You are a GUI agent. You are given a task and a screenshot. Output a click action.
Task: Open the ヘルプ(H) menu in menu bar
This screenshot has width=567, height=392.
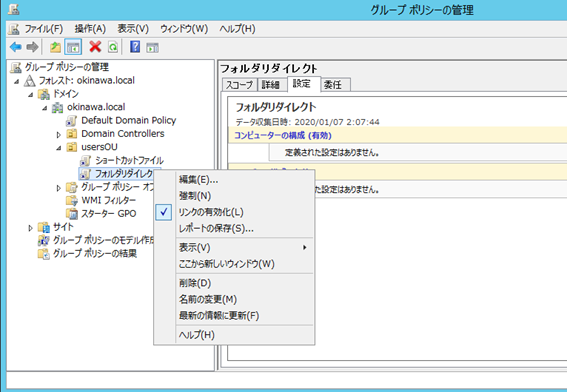tap(237, 29)
